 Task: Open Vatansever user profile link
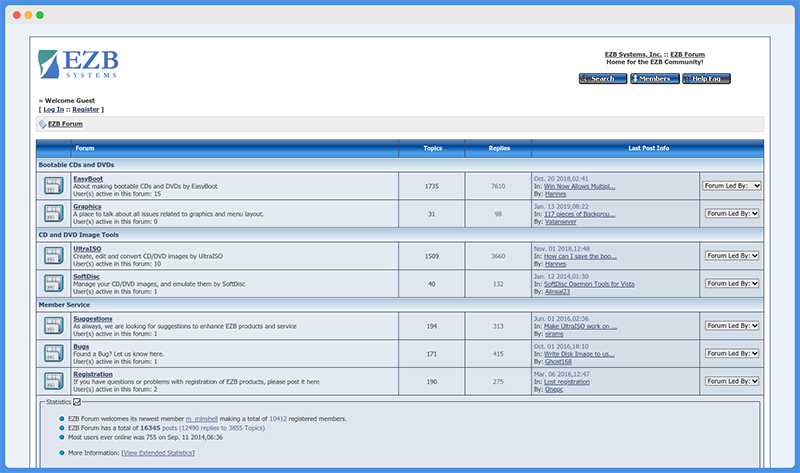tap(560, 221)
